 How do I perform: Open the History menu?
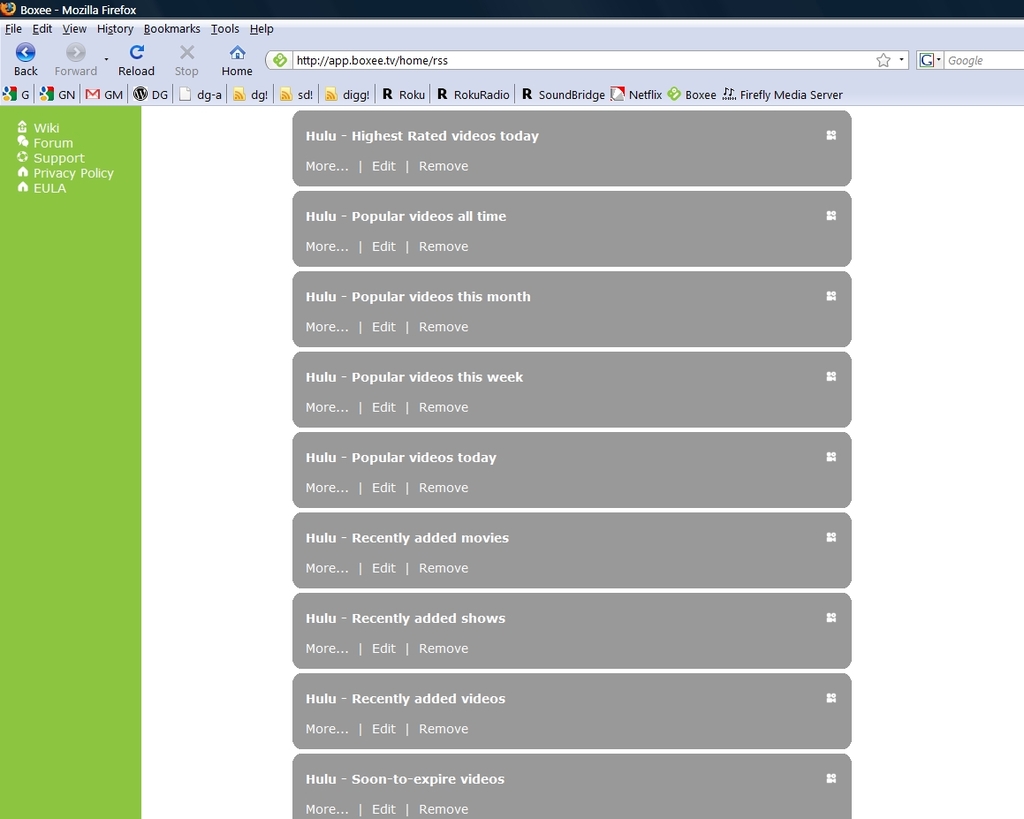coord(115,29)
